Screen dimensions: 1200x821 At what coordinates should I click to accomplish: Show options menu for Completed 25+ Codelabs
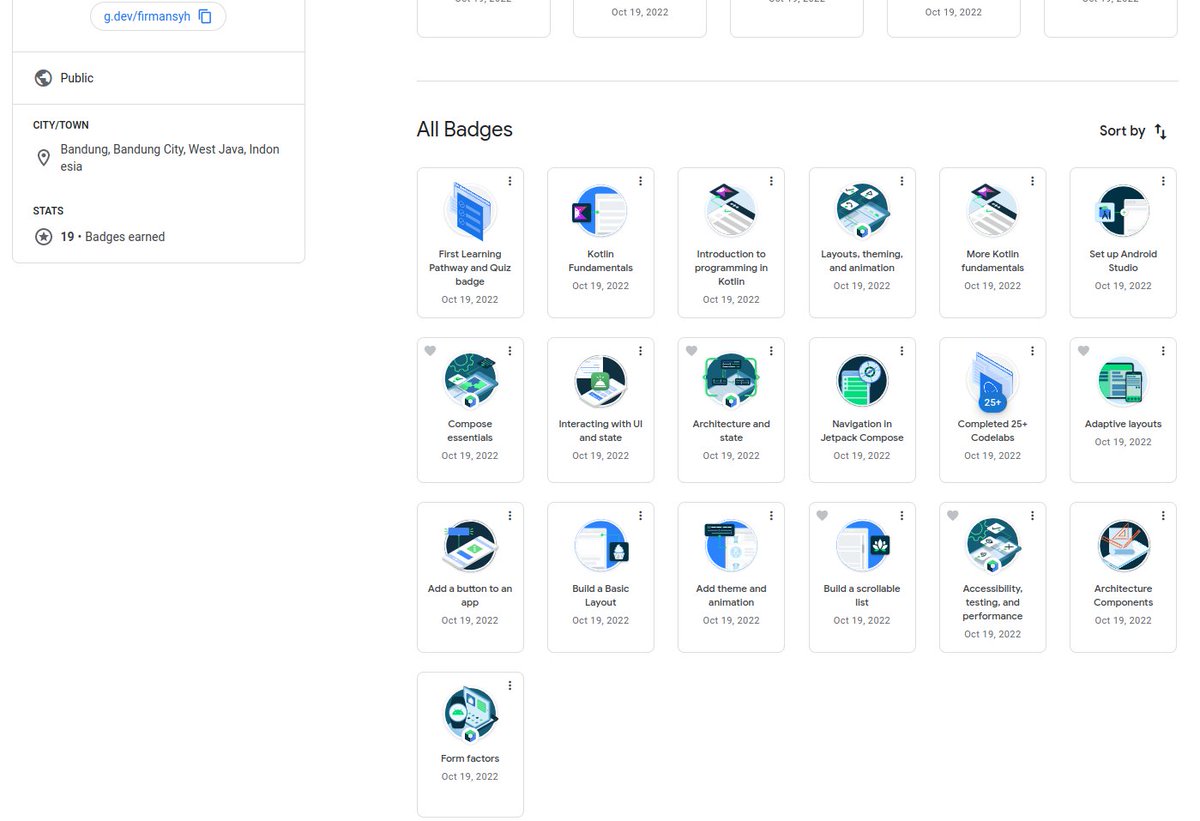(x=1033, y=351)
